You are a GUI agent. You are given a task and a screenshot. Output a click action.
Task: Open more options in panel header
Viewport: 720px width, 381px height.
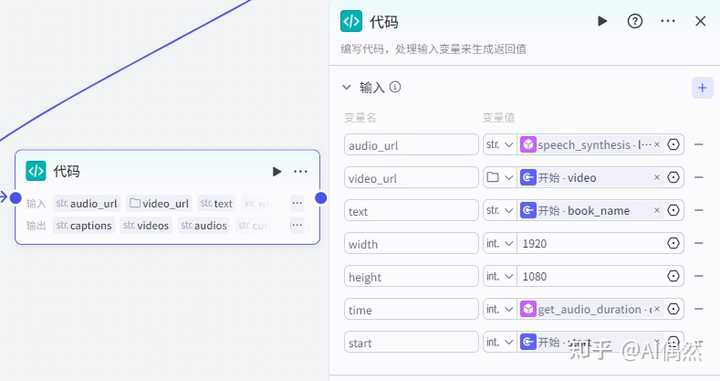668,21
